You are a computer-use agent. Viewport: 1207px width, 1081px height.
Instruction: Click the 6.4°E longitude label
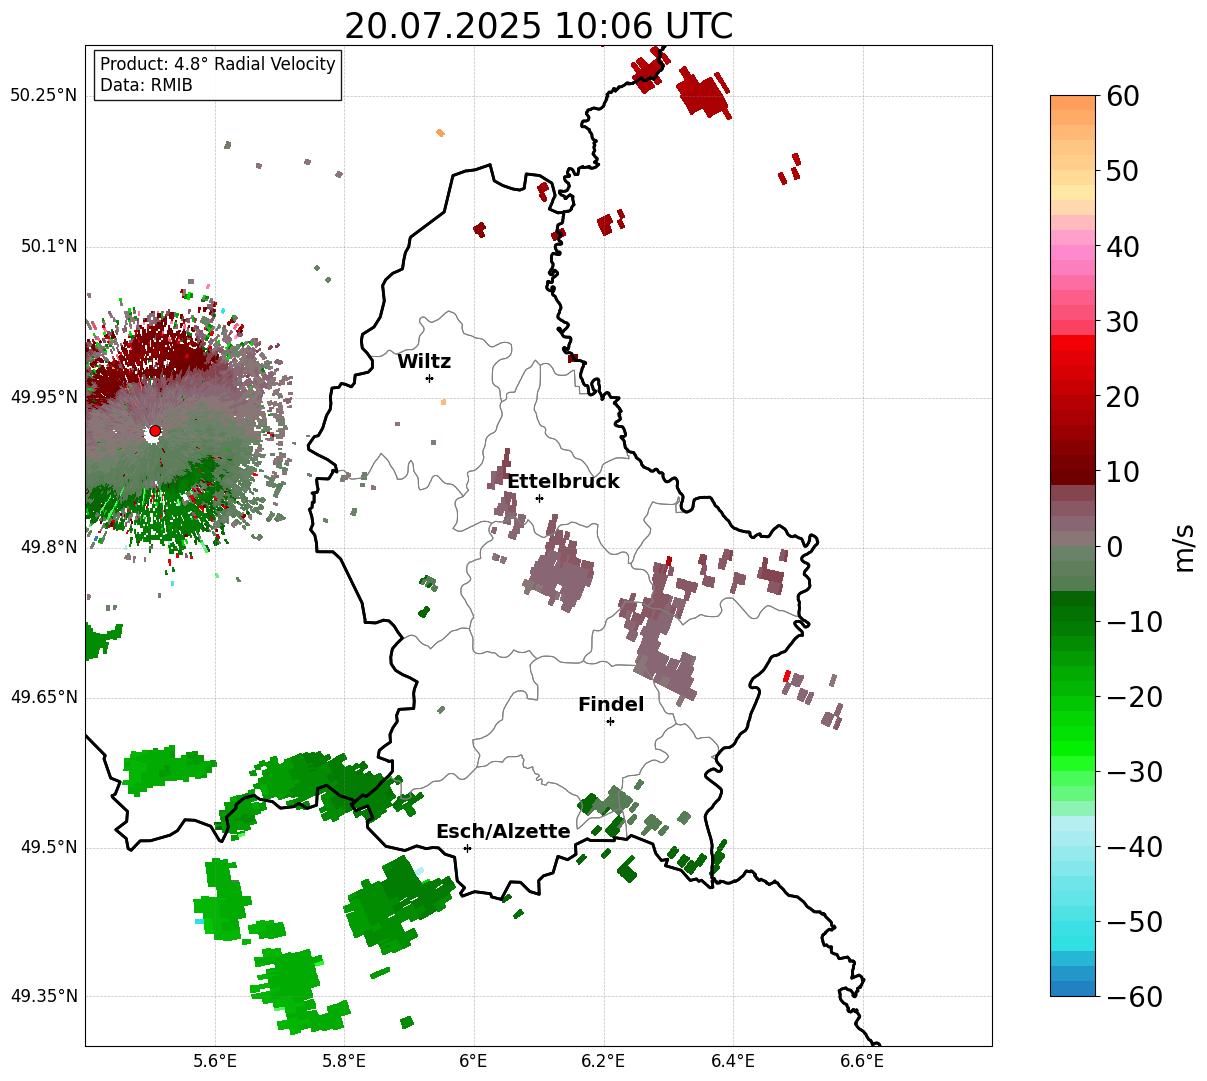click(733, 1060)
